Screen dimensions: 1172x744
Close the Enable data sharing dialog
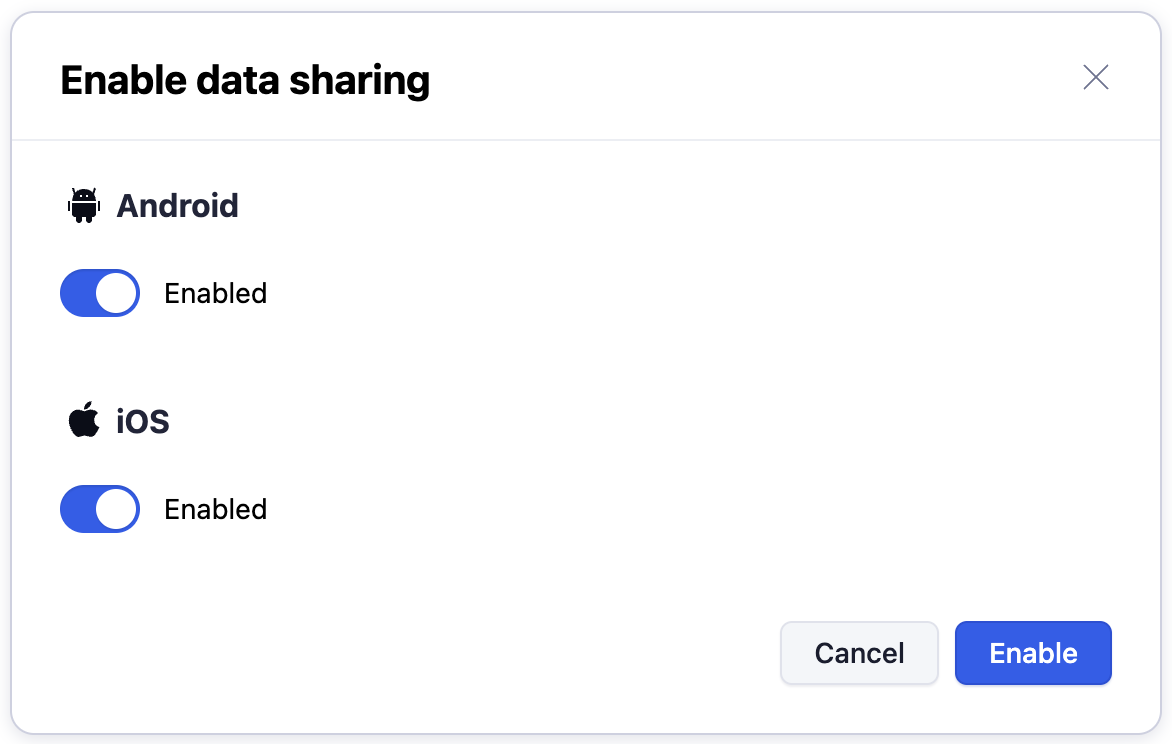1096,78
